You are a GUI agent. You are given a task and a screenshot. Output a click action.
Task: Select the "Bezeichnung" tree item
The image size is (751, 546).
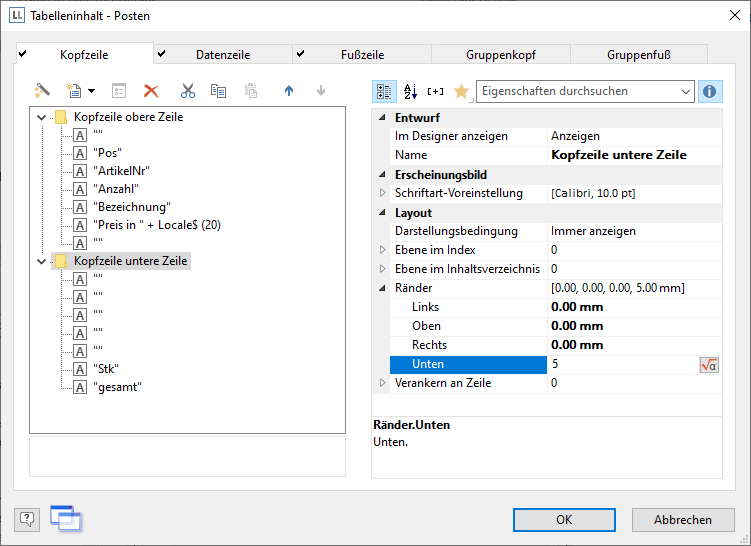point(133,207)
